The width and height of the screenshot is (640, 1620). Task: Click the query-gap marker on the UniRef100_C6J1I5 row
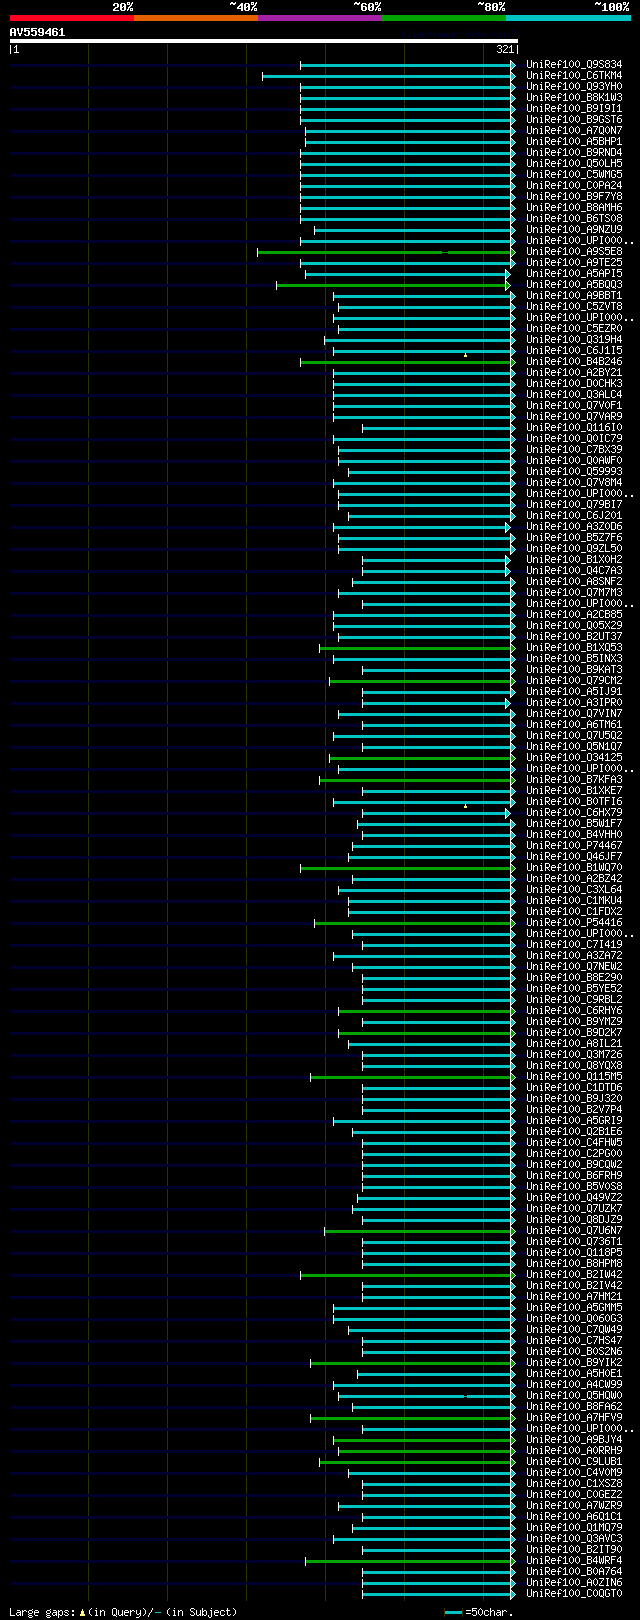465,355
